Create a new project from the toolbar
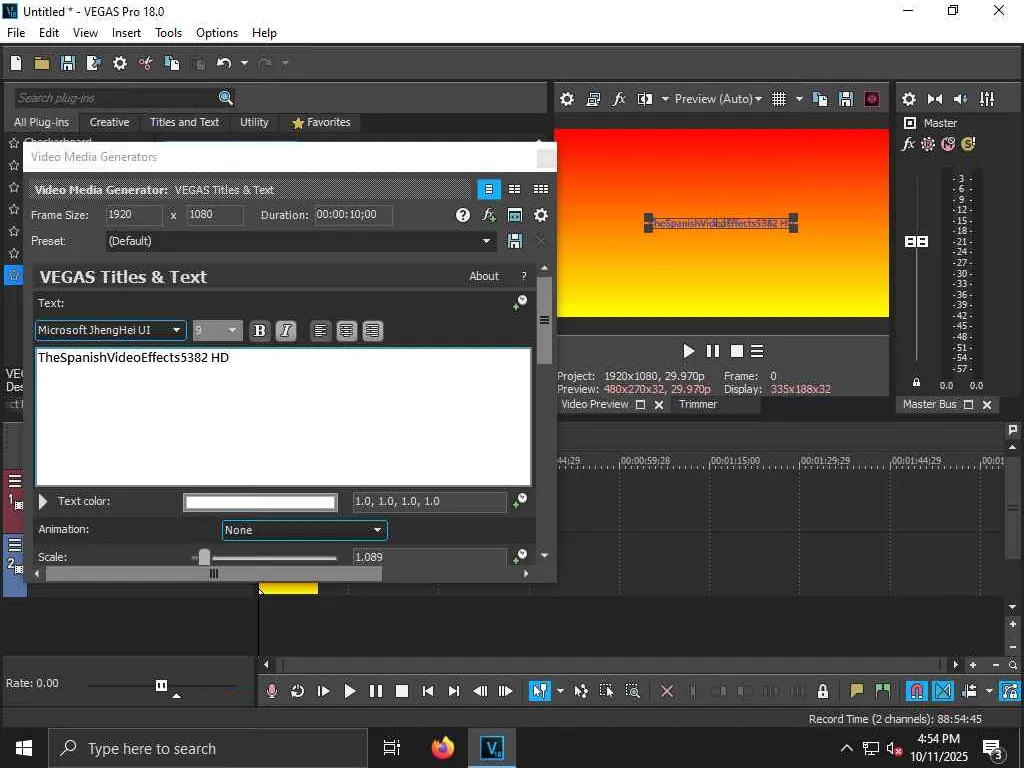The image size is (1024, 768). (16, 63)
